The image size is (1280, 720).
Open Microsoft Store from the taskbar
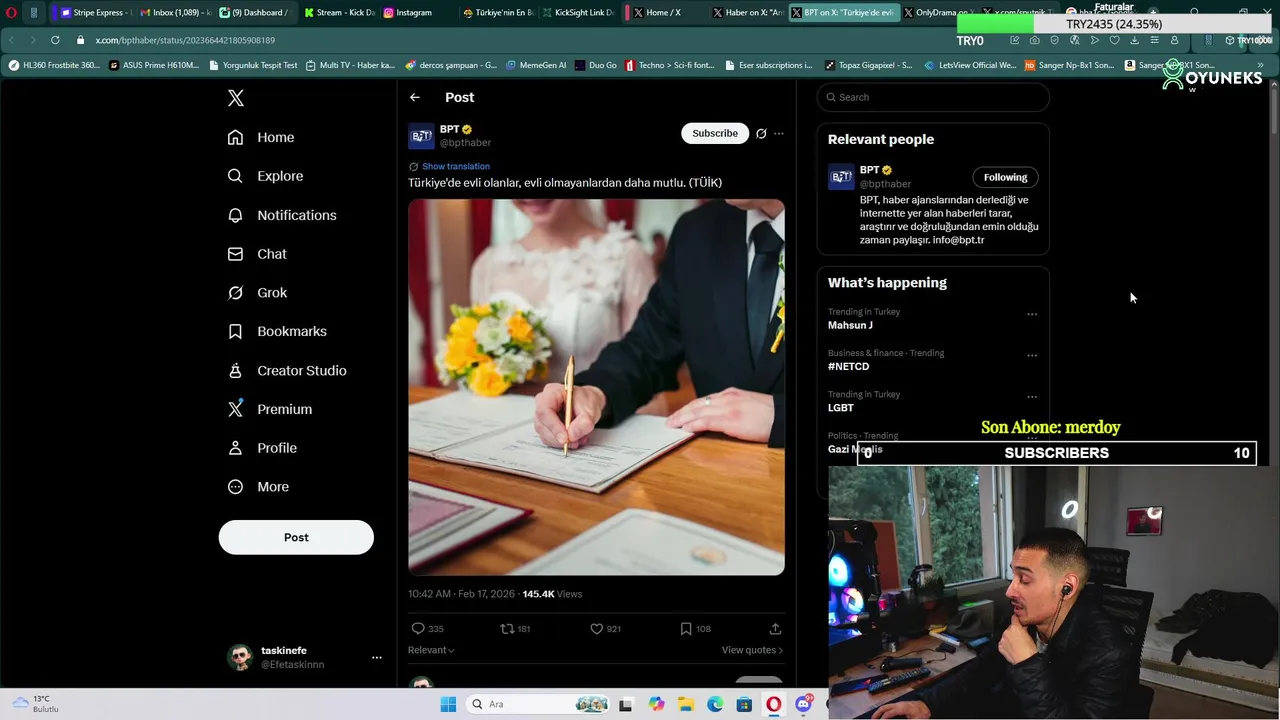[744, 704]
